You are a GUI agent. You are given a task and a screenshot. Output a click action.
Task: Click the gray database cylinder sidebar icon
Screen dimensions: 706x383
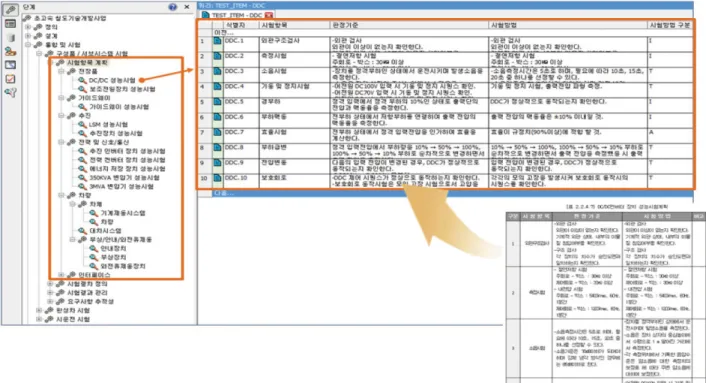click(11, 37)
